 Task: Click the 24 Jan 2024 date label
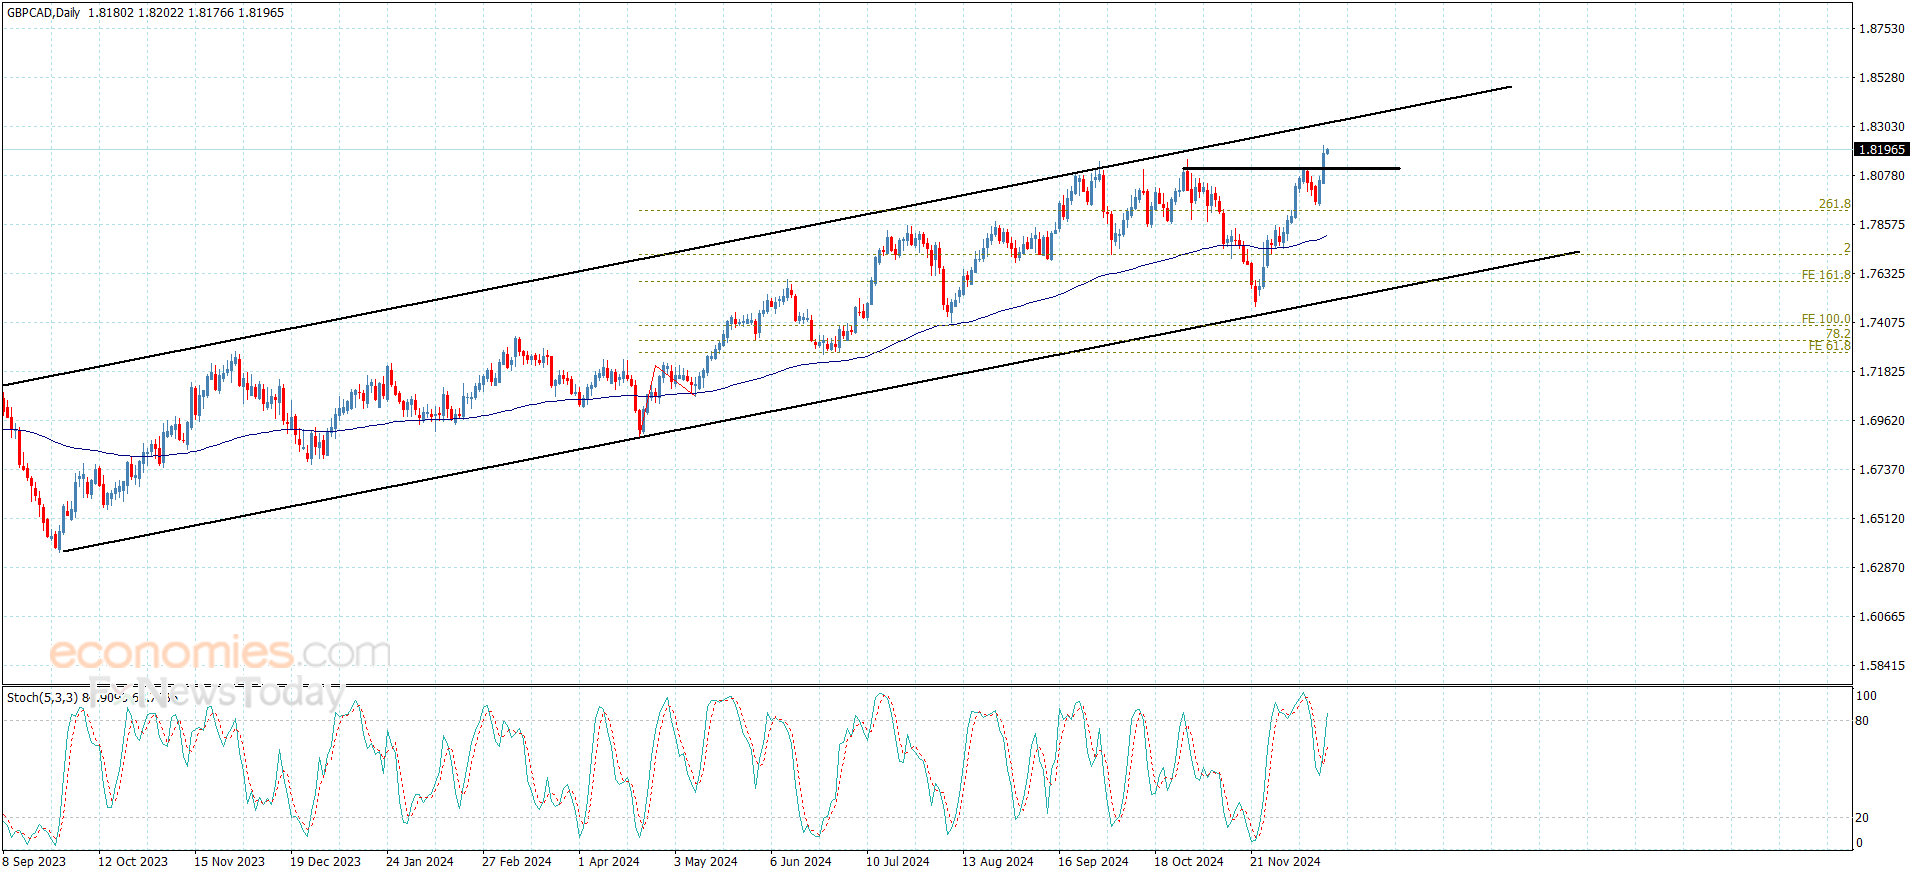pos(420,862)
